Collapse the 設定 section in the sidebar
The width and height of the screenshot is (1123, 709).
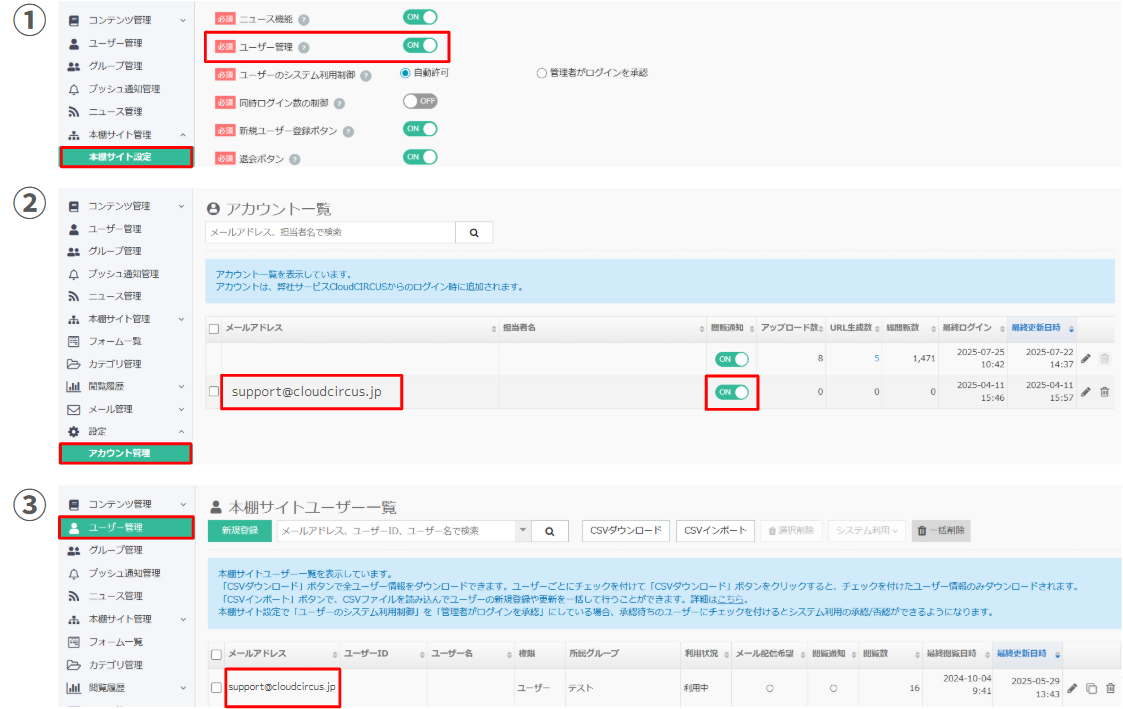coord(181,432)
